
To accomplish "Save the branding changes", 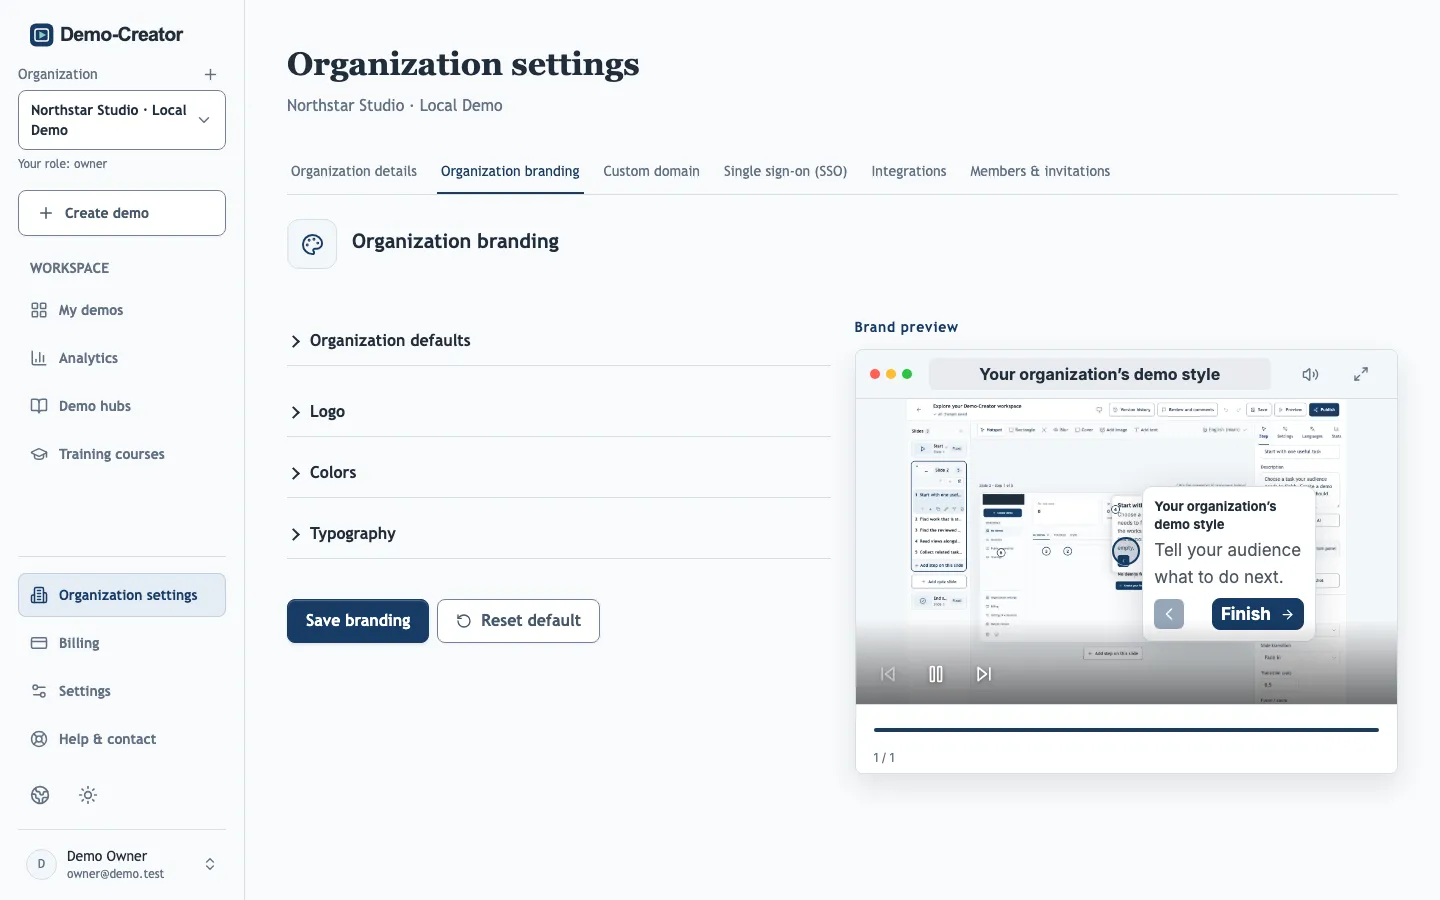I will pyautogui.click(x=358, y=621).
